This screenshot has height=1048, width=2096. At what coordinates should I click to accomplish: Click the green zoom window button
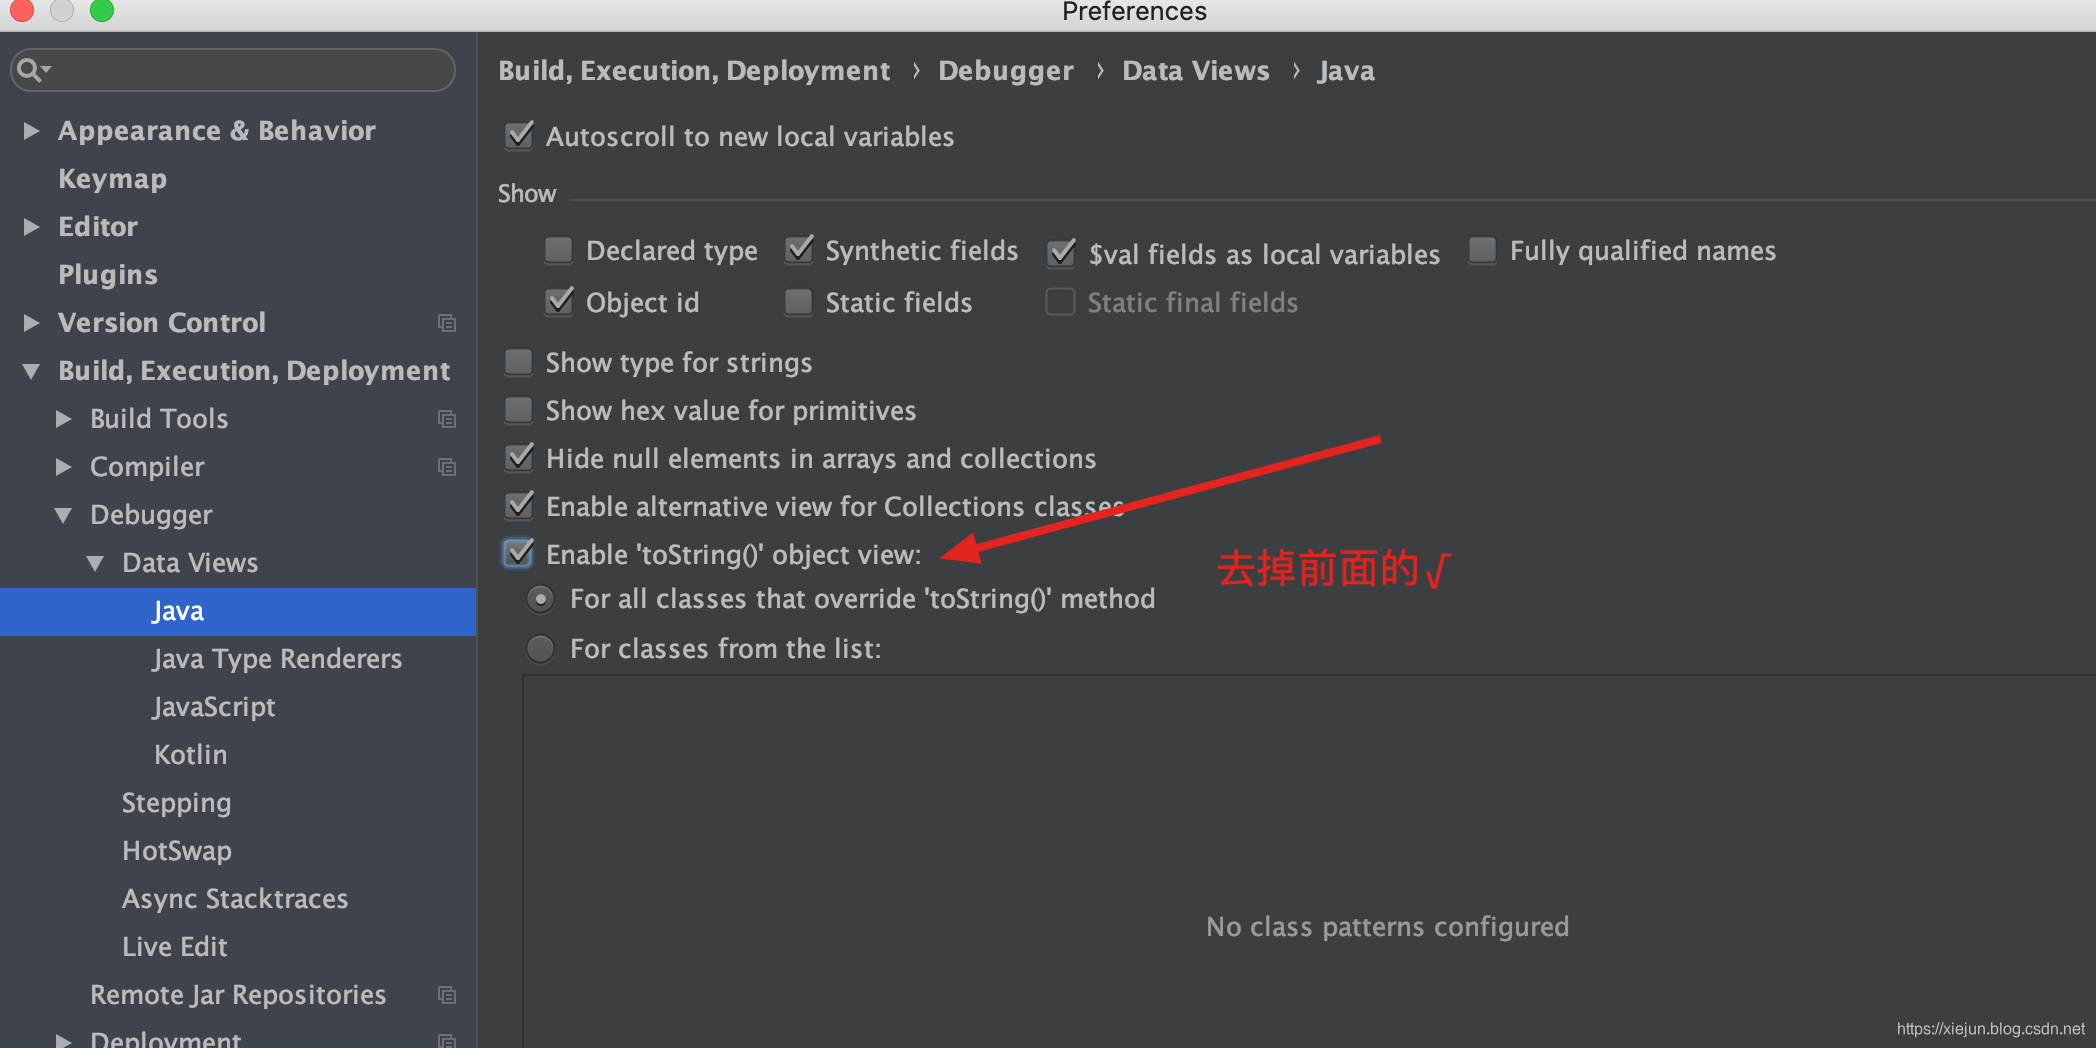[x=101, y=10]
